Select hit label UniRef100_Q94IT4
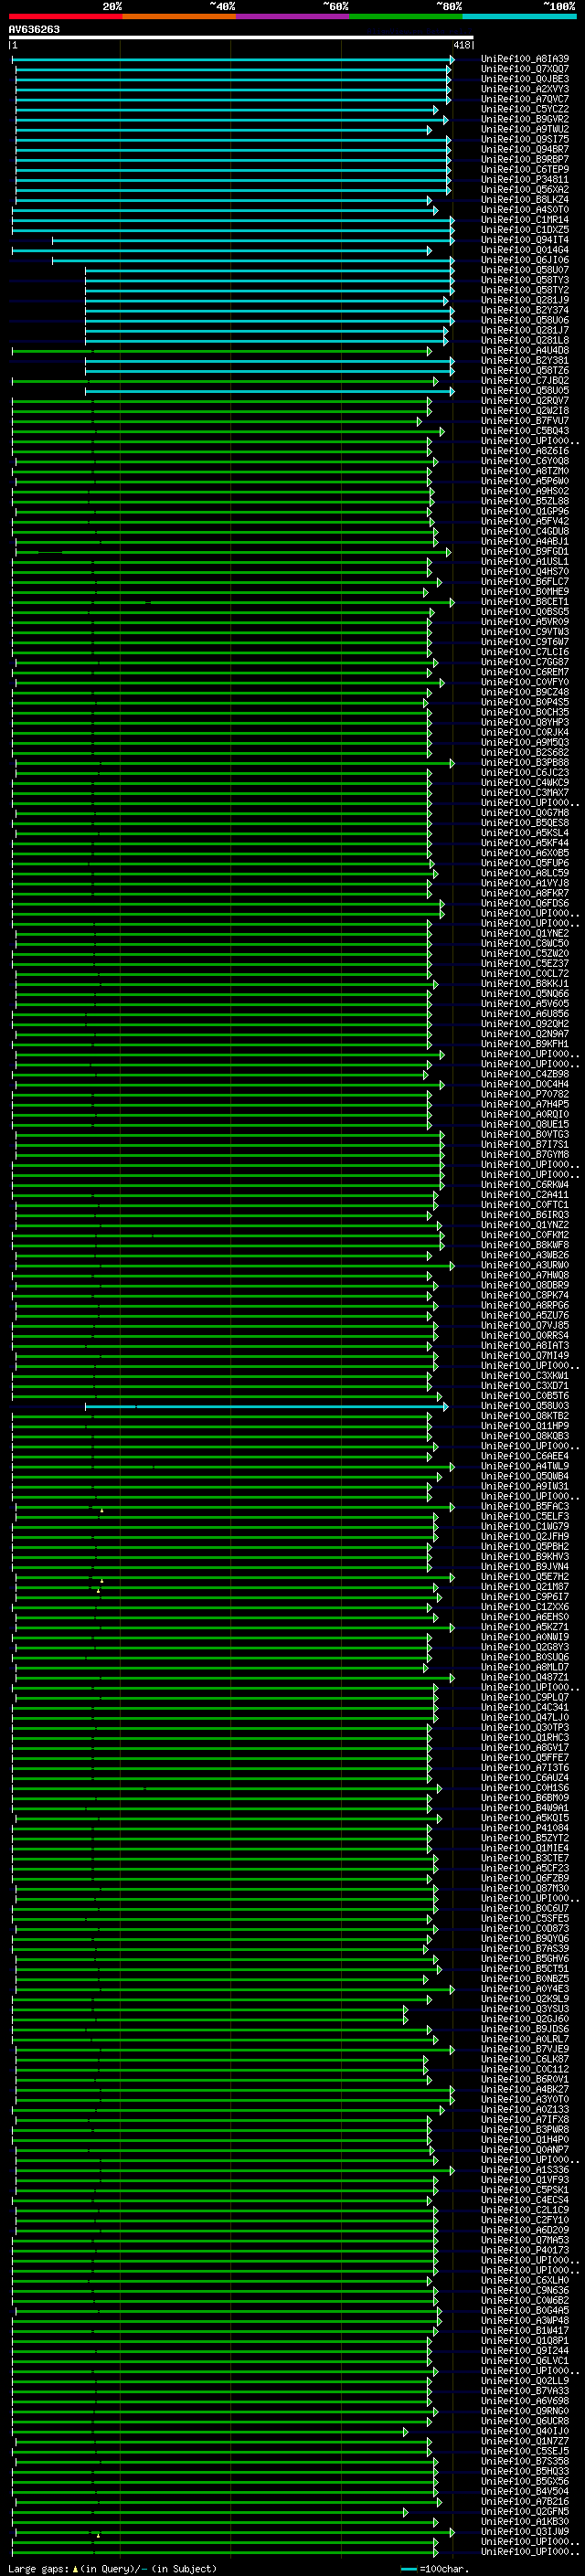585x2576 pixels. [x=525, y=240]
